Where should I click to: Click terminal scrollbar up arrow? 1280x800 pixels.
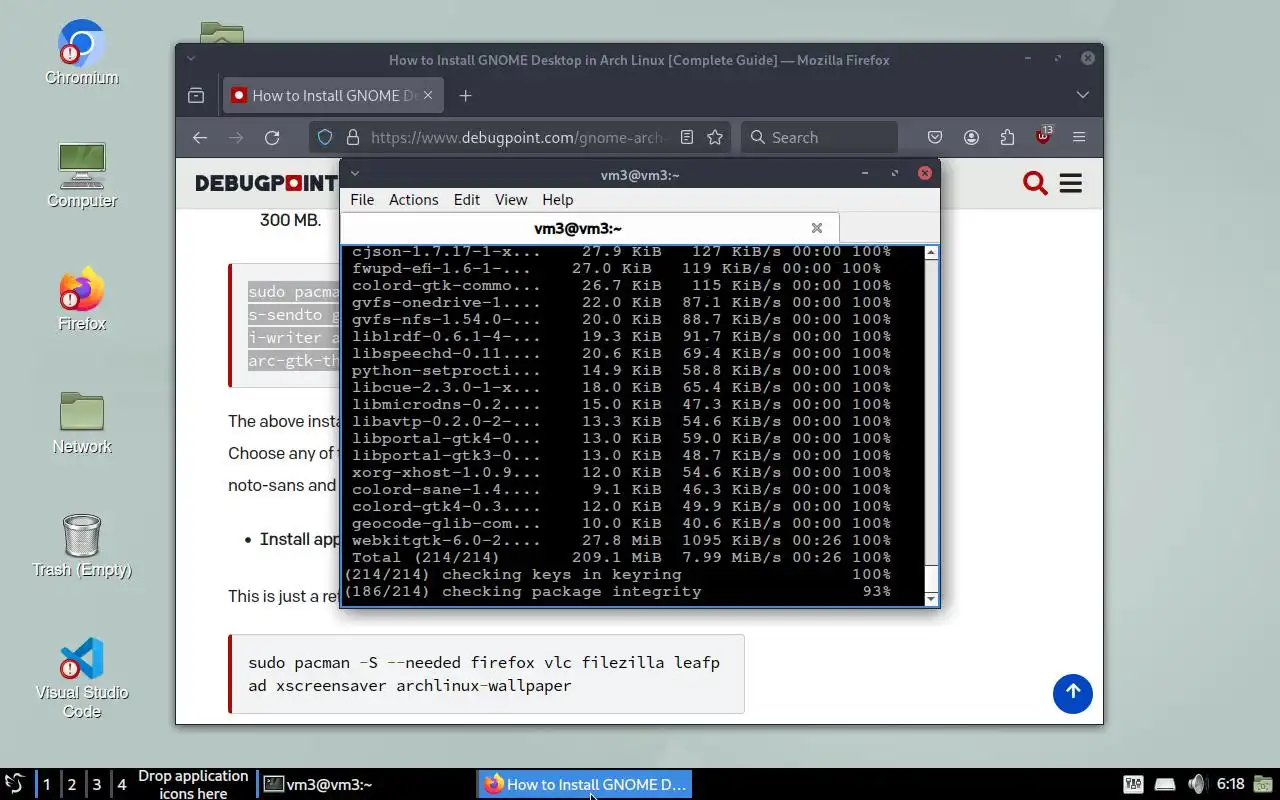[932, 253]
